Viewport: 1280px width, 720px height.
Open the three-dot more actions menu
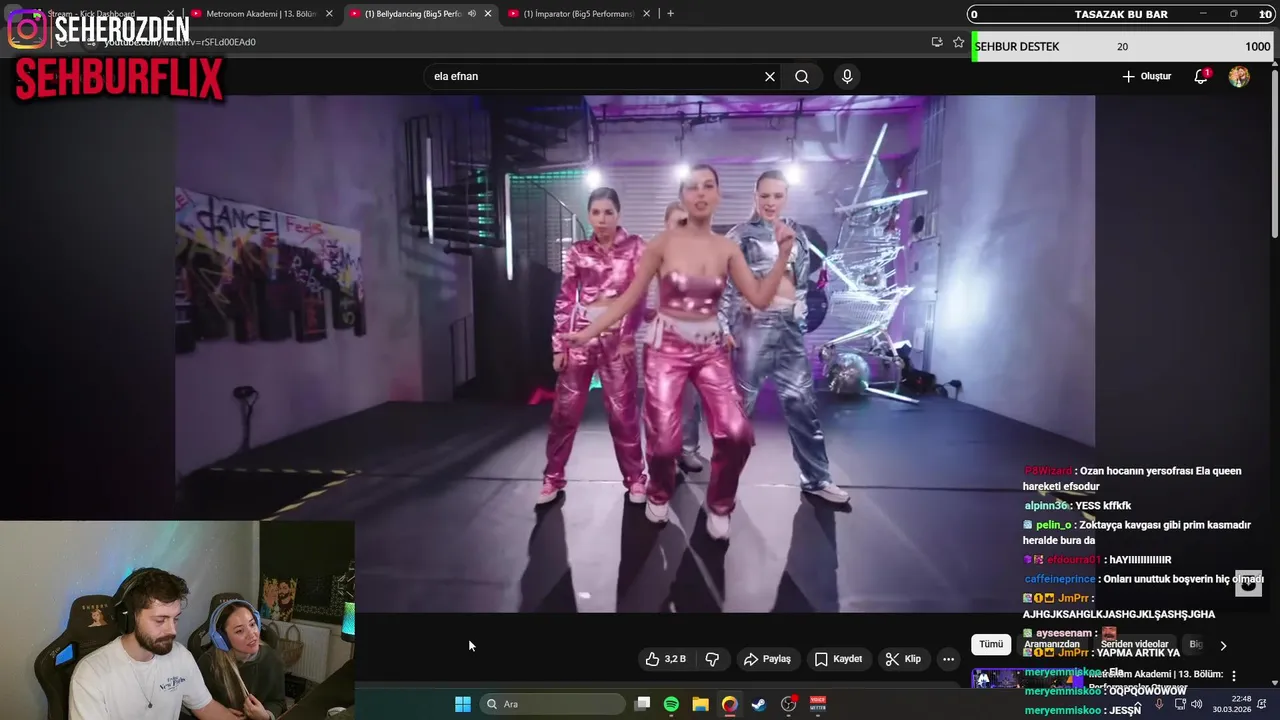pyautogui.click(x=948, y=659)
